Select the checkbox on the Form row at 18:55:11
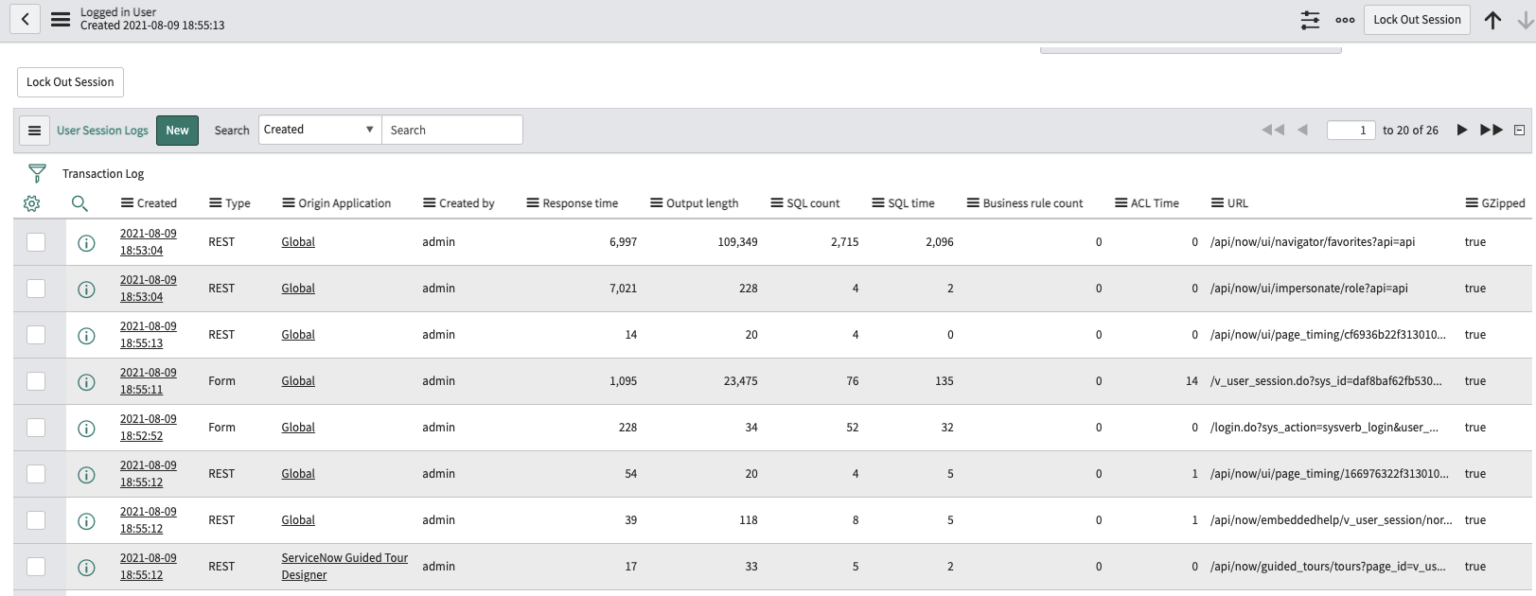This screenshot has width=1536, height=596. 36,380
